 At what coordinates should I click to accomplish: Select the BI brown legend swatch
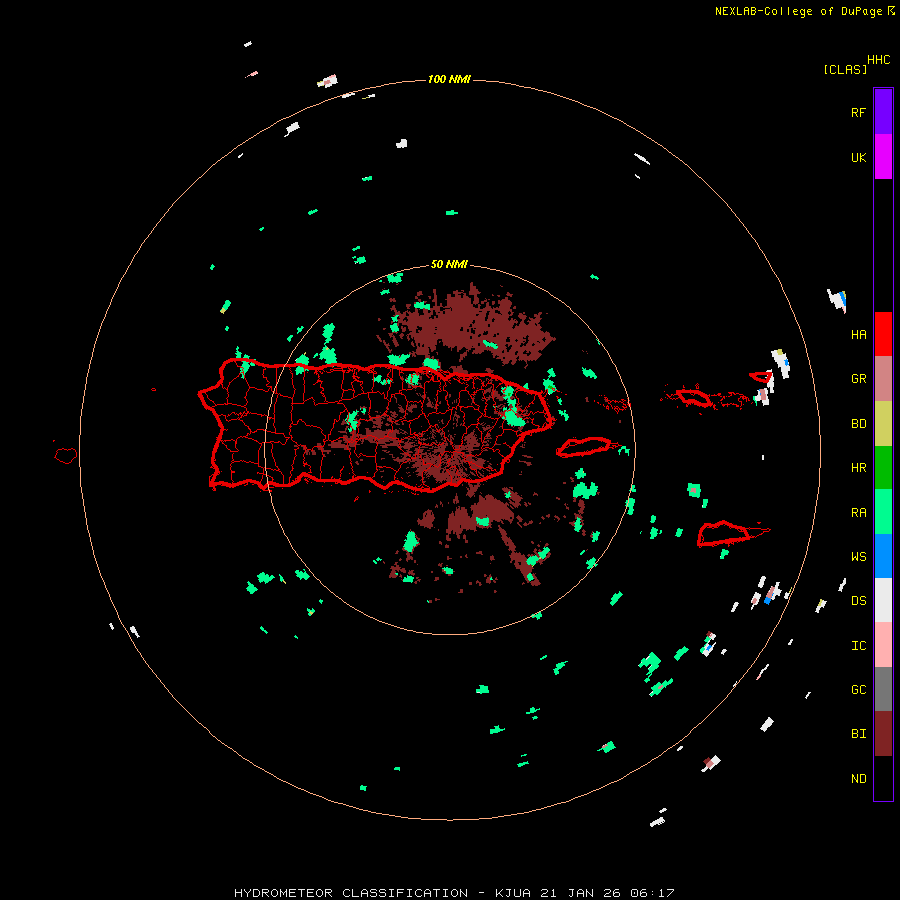883,734
